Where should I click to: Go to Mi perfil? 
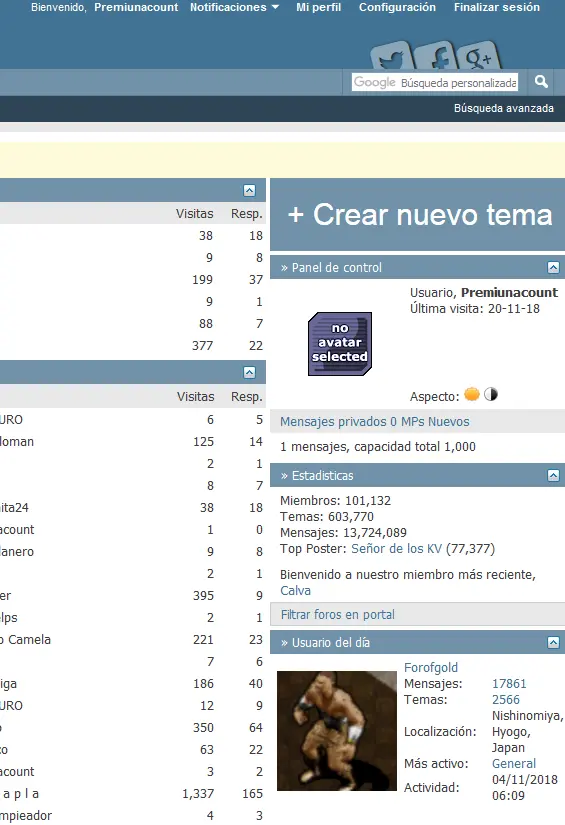[x=318, y=7]
